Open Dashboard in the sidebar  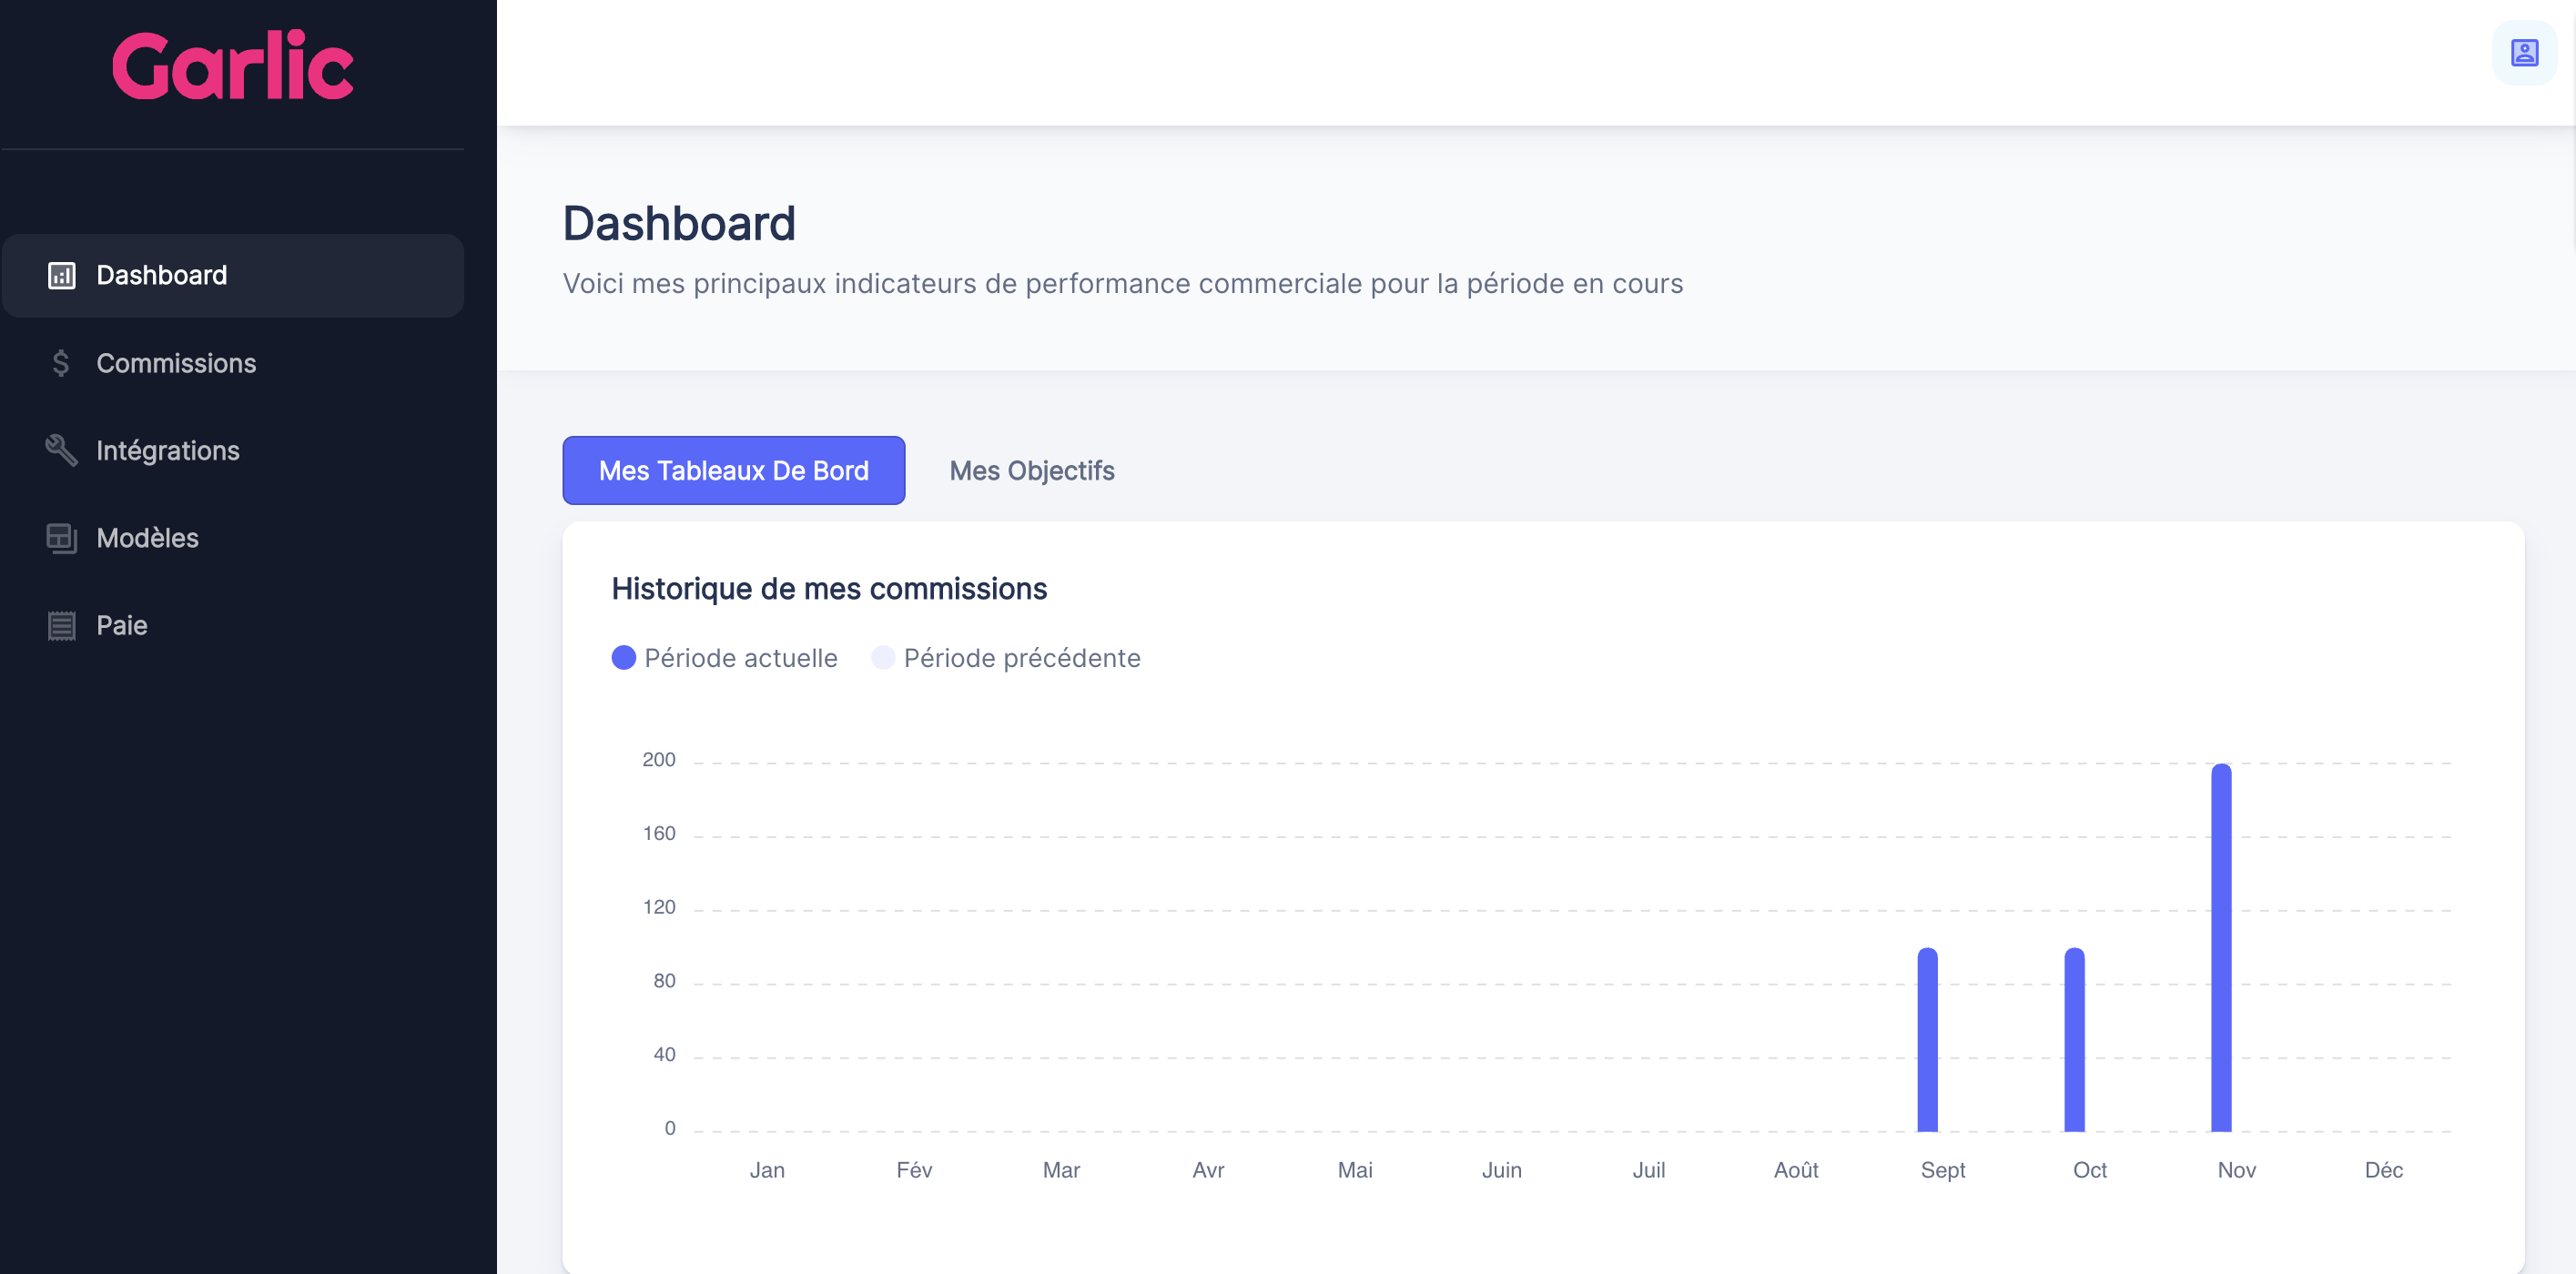click(x=233, y=275)
